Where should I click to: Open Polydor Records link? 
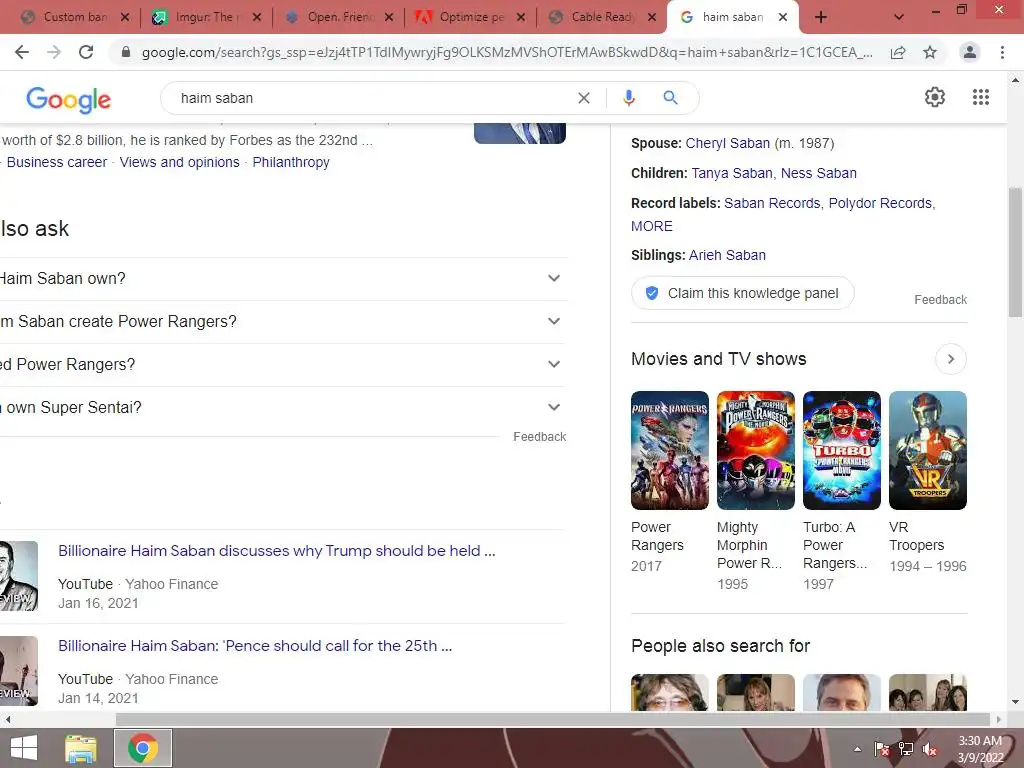(880, 203)
